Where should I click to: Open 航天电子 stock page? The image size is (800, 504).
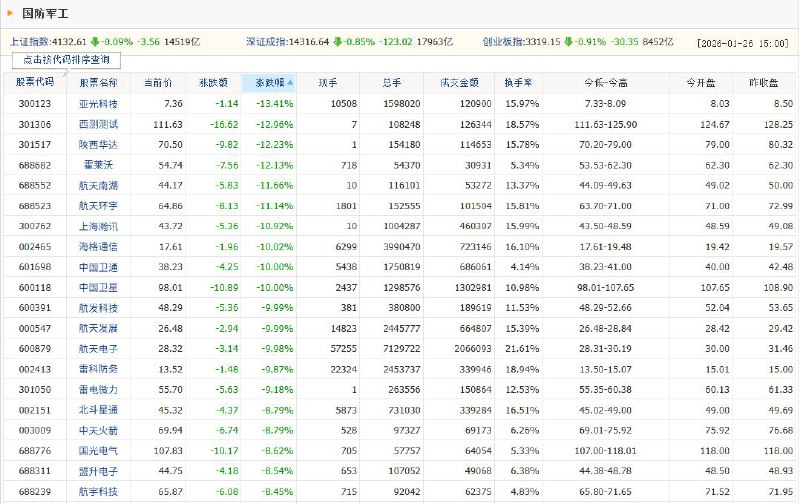98,348
